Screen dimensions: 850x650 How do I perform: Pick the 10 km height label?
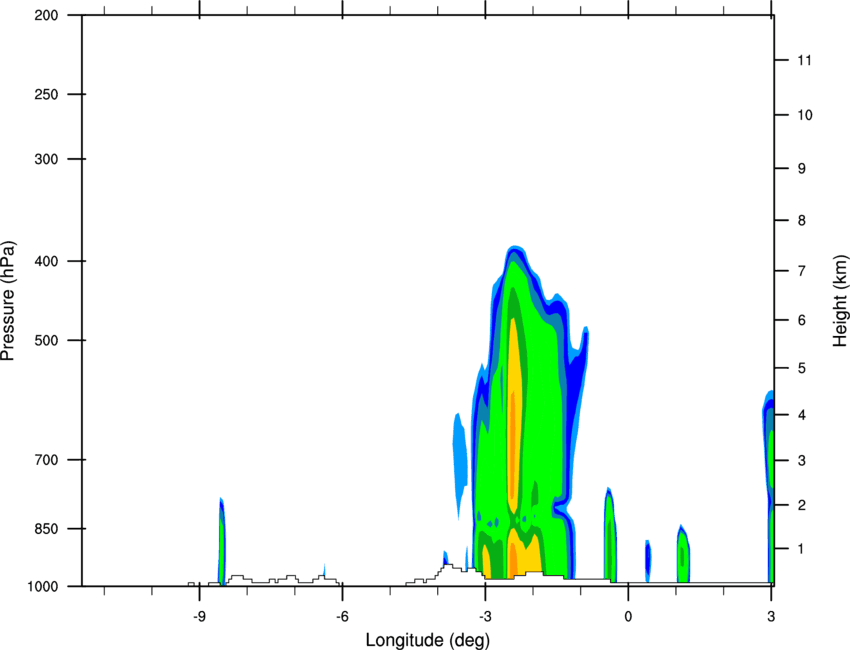coord(804,115)
